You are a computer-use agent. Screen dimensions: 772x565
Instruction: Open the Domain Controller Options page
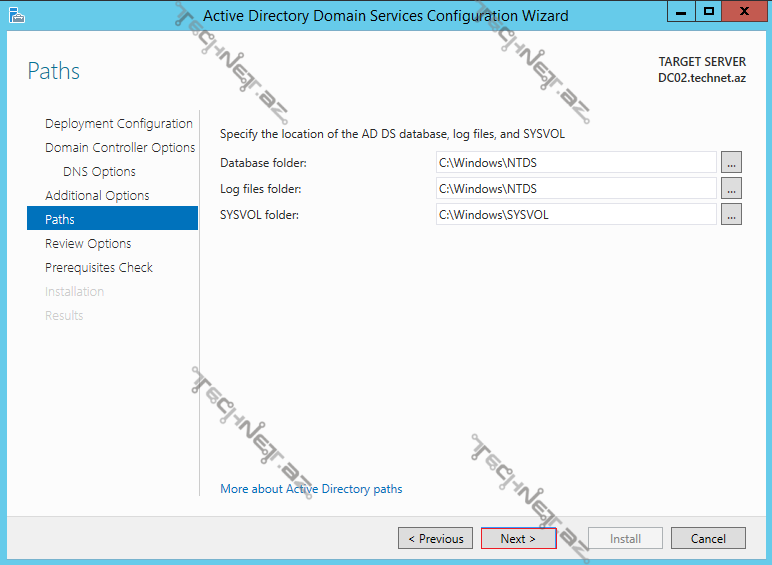(x=120, y=148)
